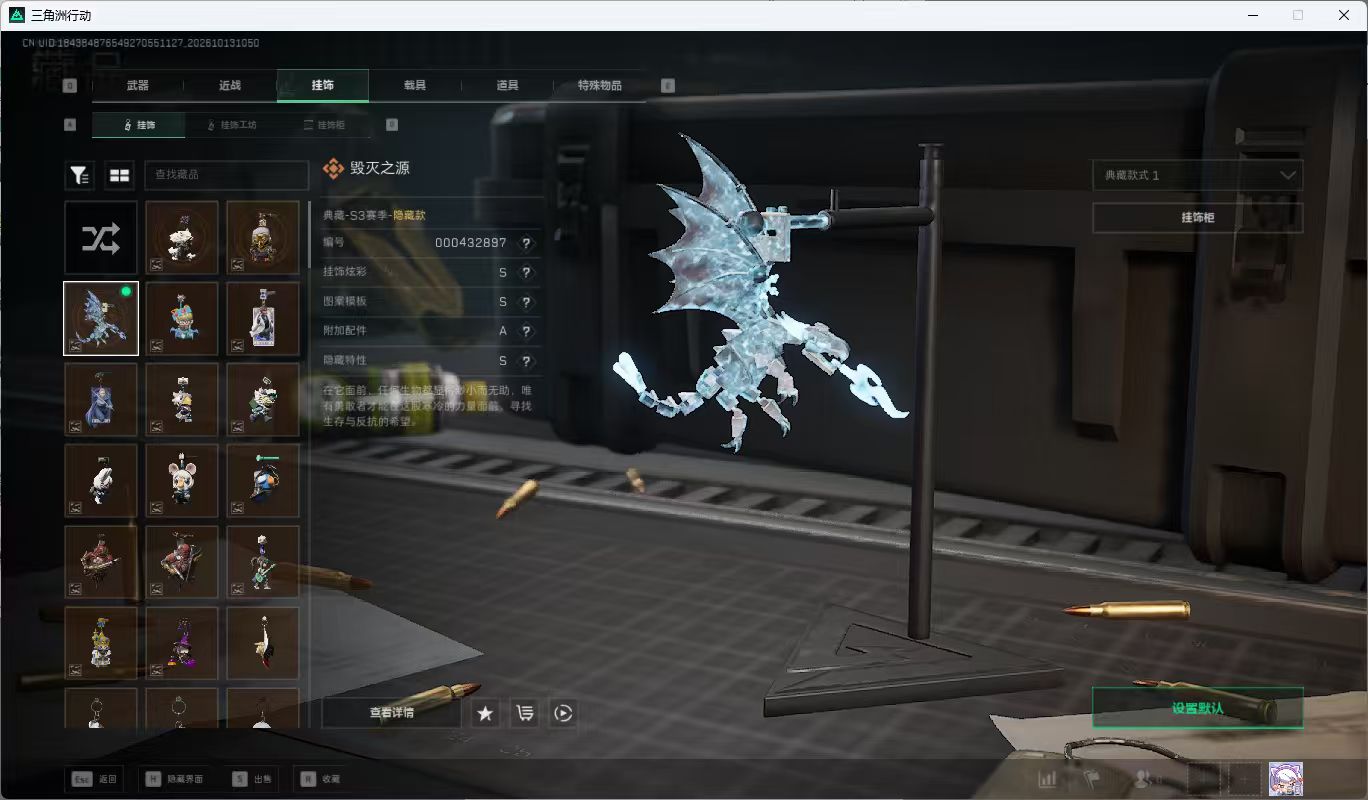Play the charm preview animation icon
Screen dimensions: 1368x800
563,713
